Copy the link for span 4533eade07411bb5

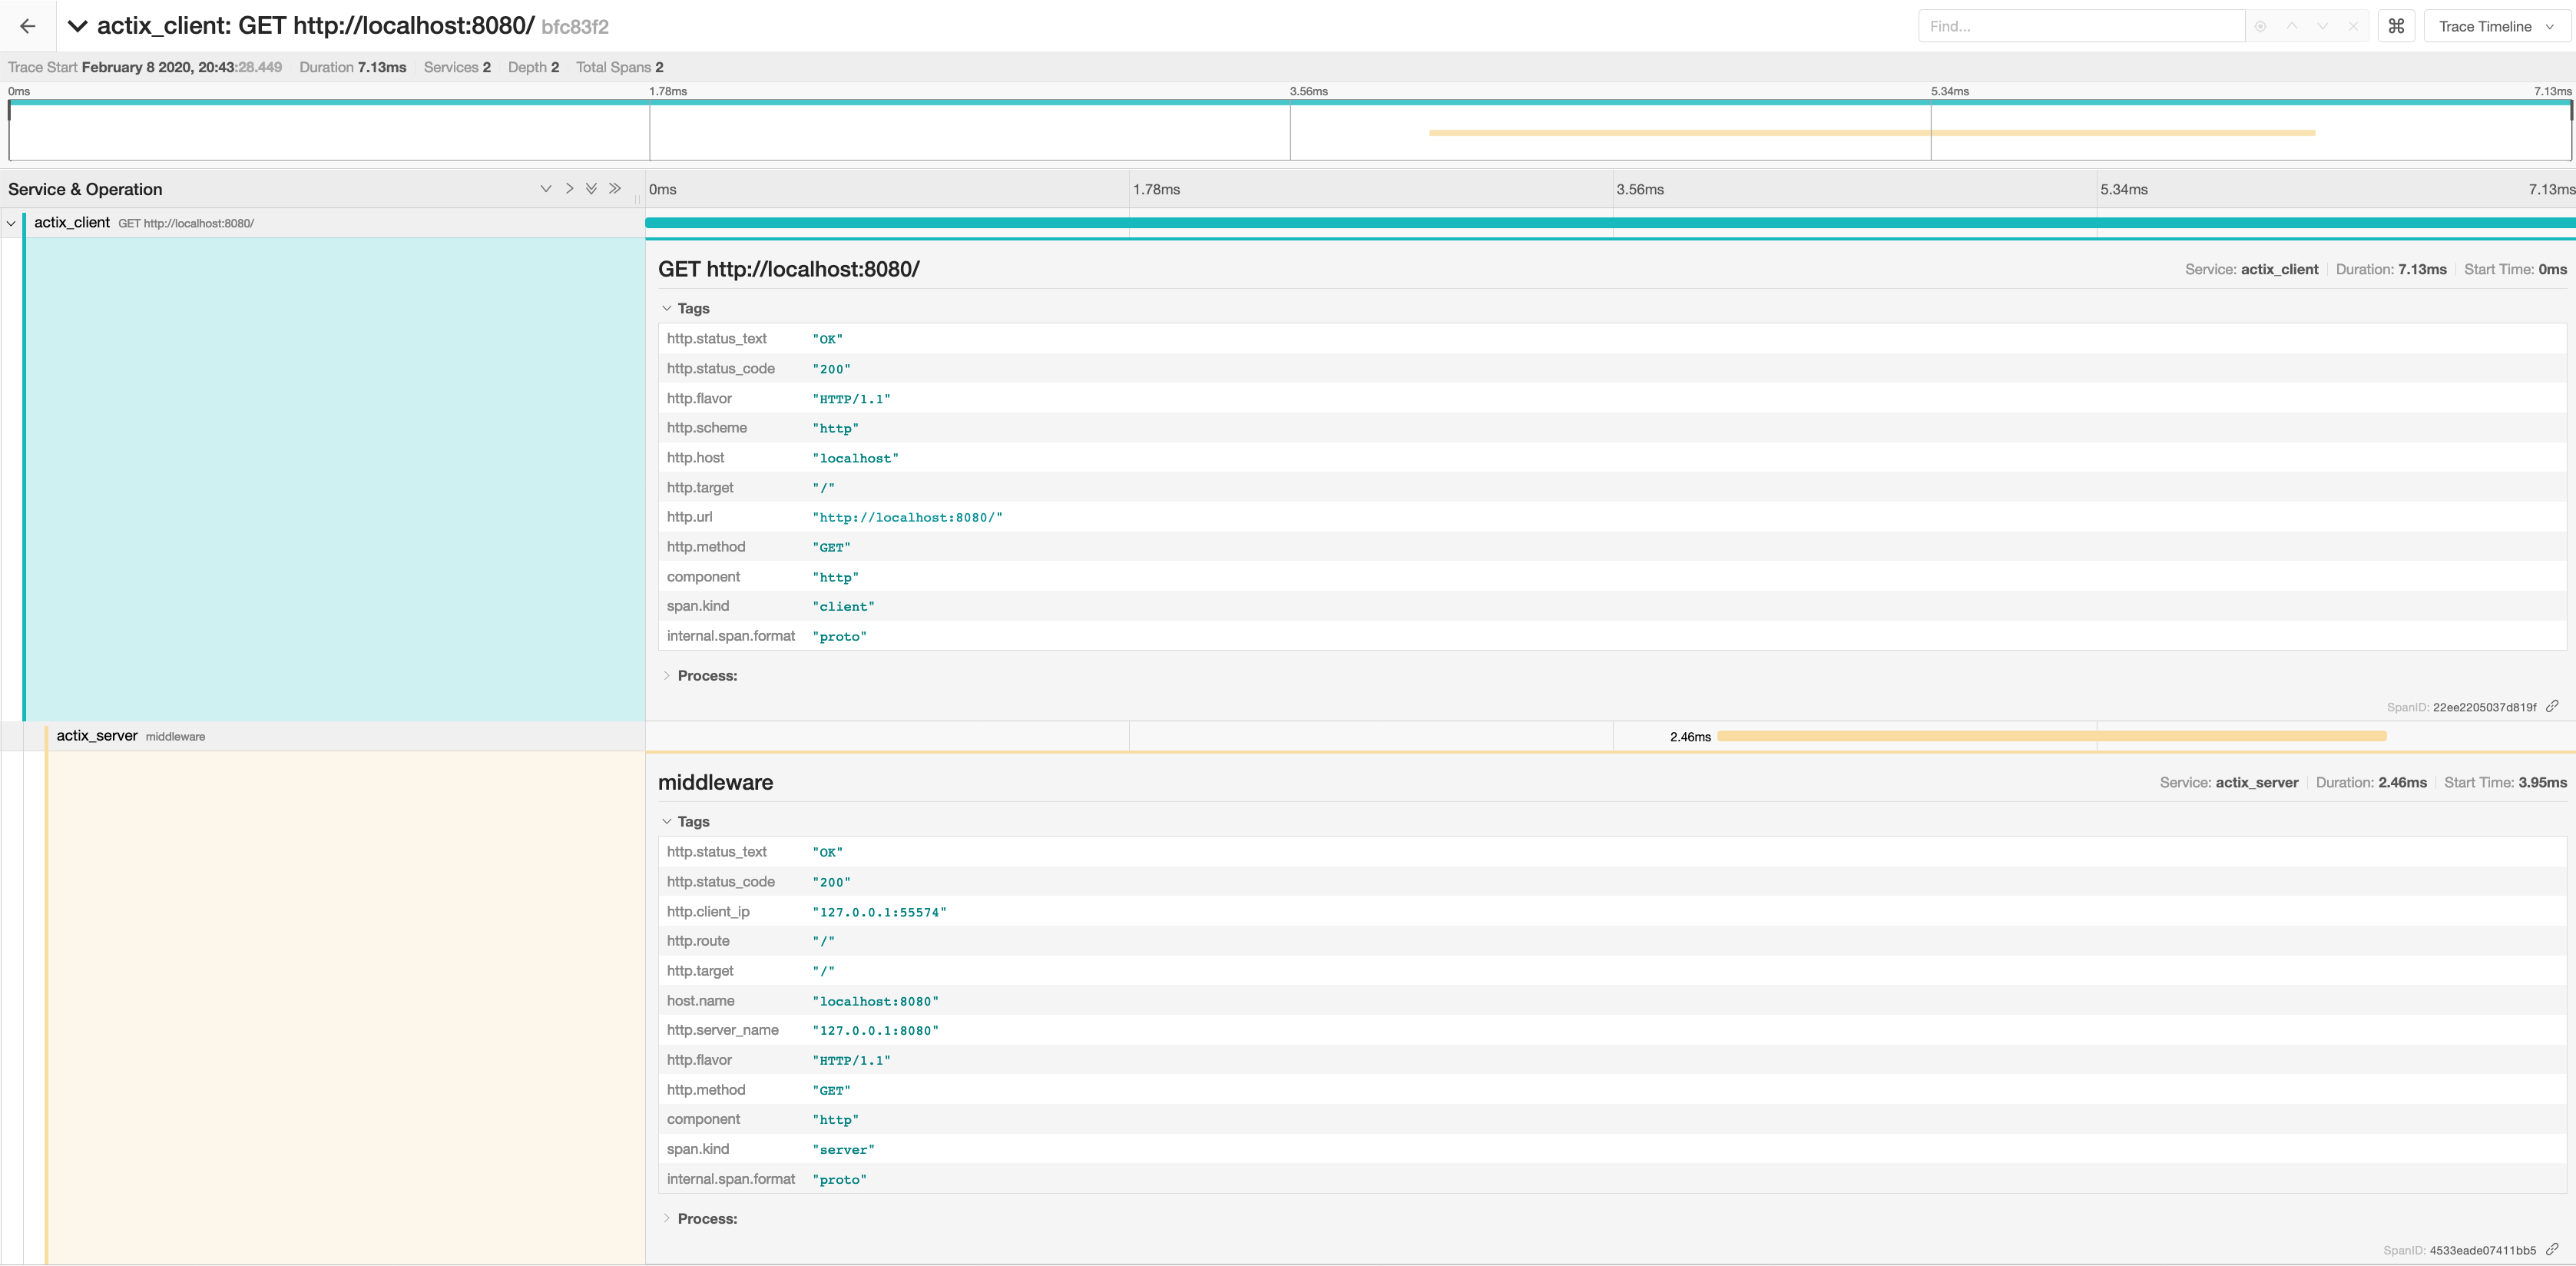point(2553,1249)
